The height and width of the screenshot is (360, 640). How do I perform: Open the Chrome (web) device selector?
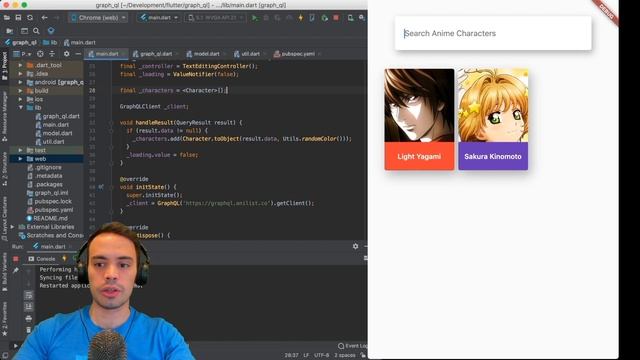coord(98,18)
